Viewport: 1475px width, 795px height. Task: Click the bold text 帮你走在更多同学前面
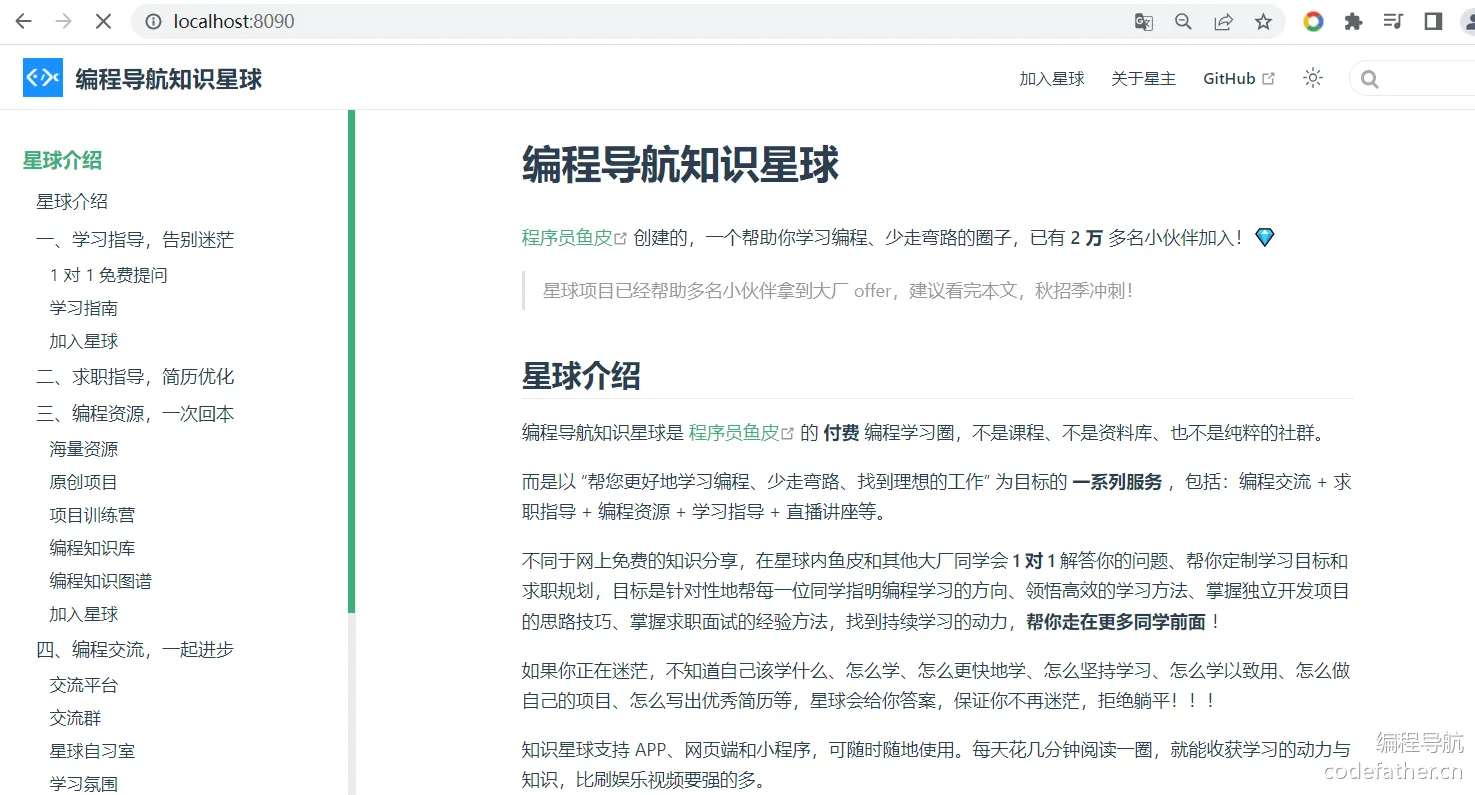click(1116, 622)
